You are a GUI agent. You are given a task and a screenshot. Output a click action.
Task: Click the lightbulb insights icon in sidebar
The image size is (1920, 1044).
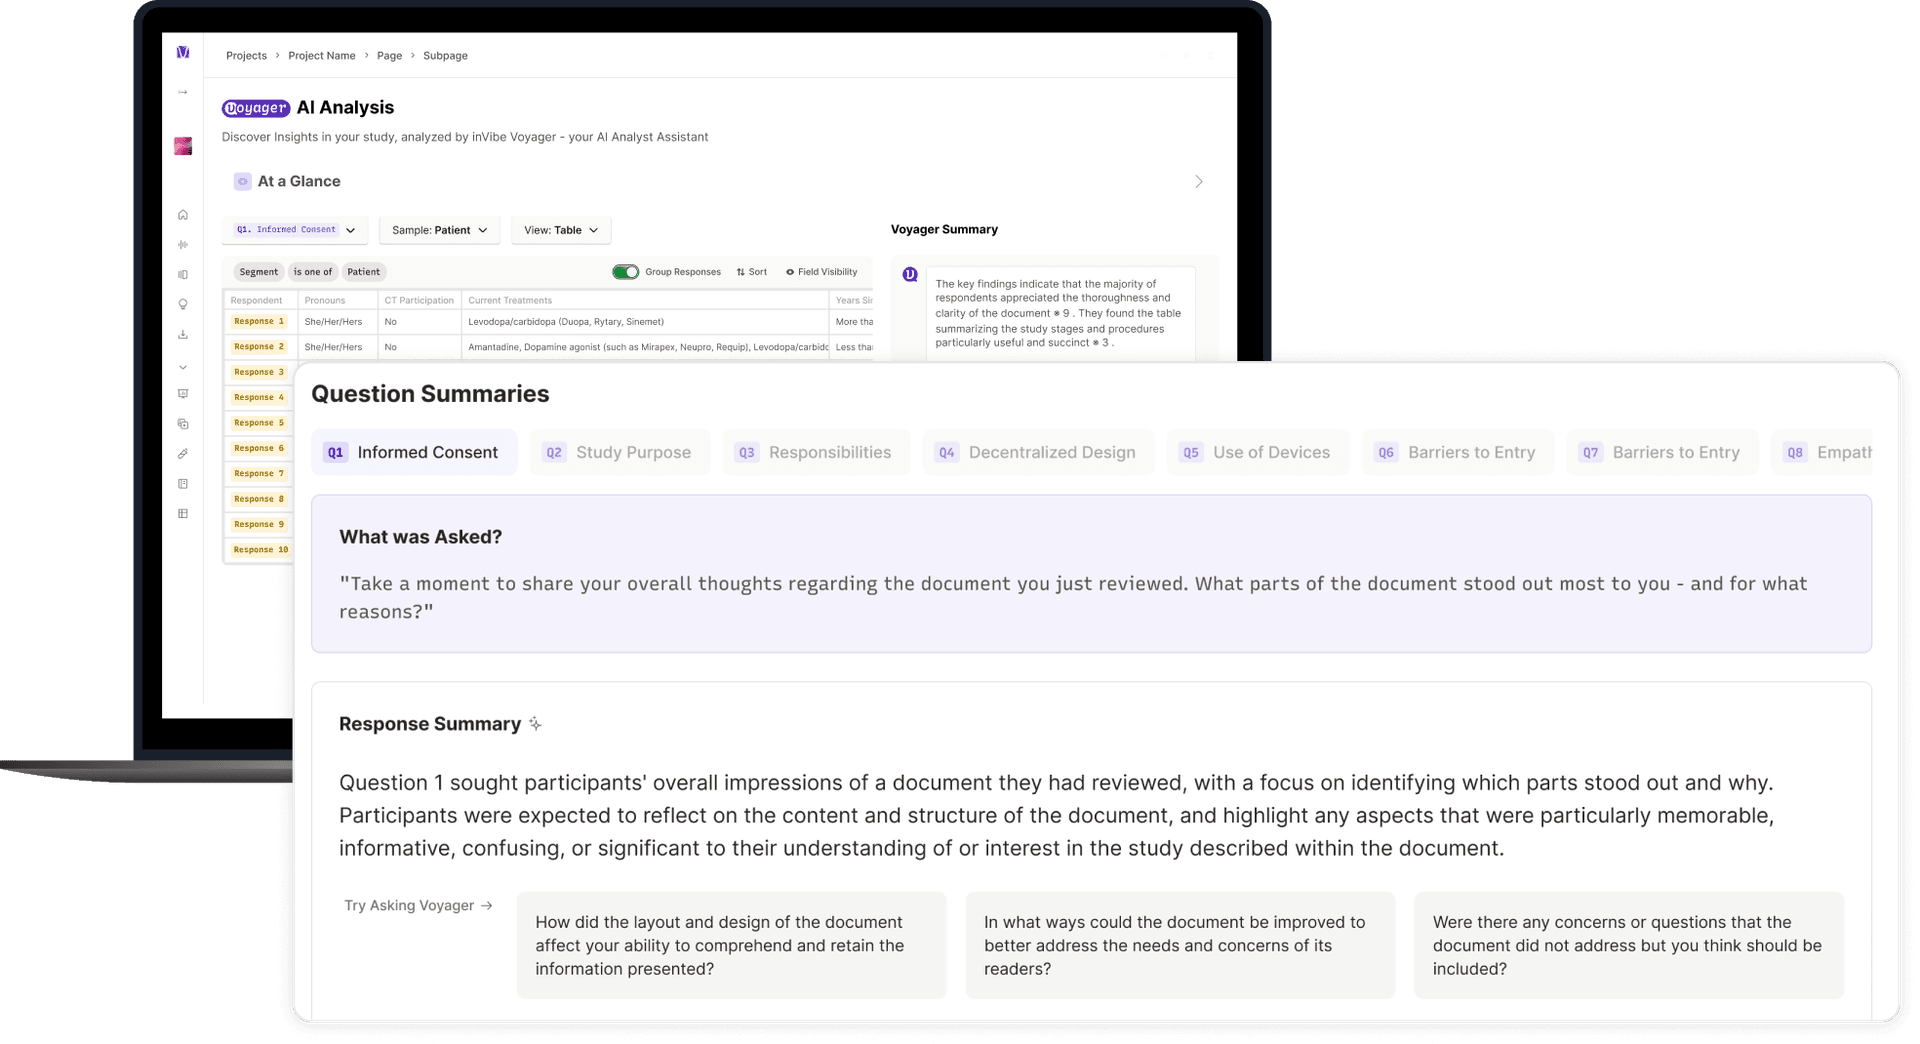pyautogui.click(x=183, y=305)
